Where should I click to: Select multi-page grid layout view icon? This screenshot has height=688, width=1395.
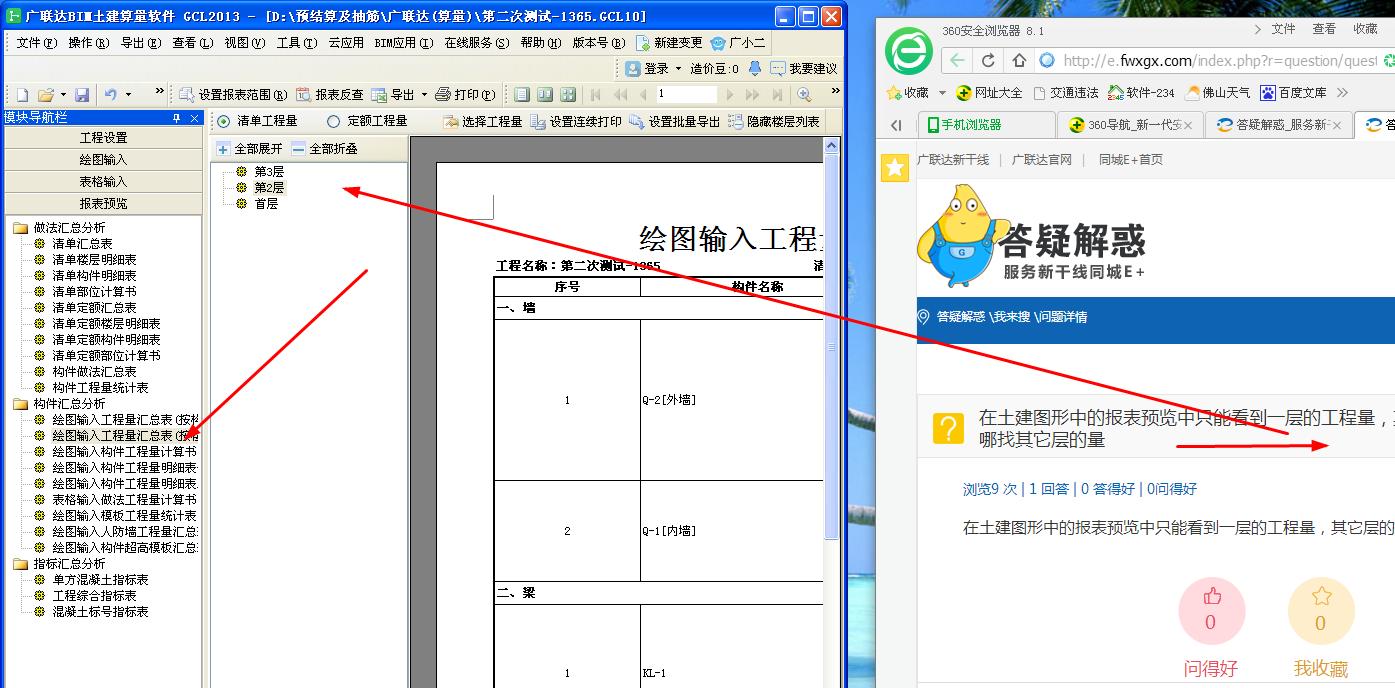click(x=568, y=95)
